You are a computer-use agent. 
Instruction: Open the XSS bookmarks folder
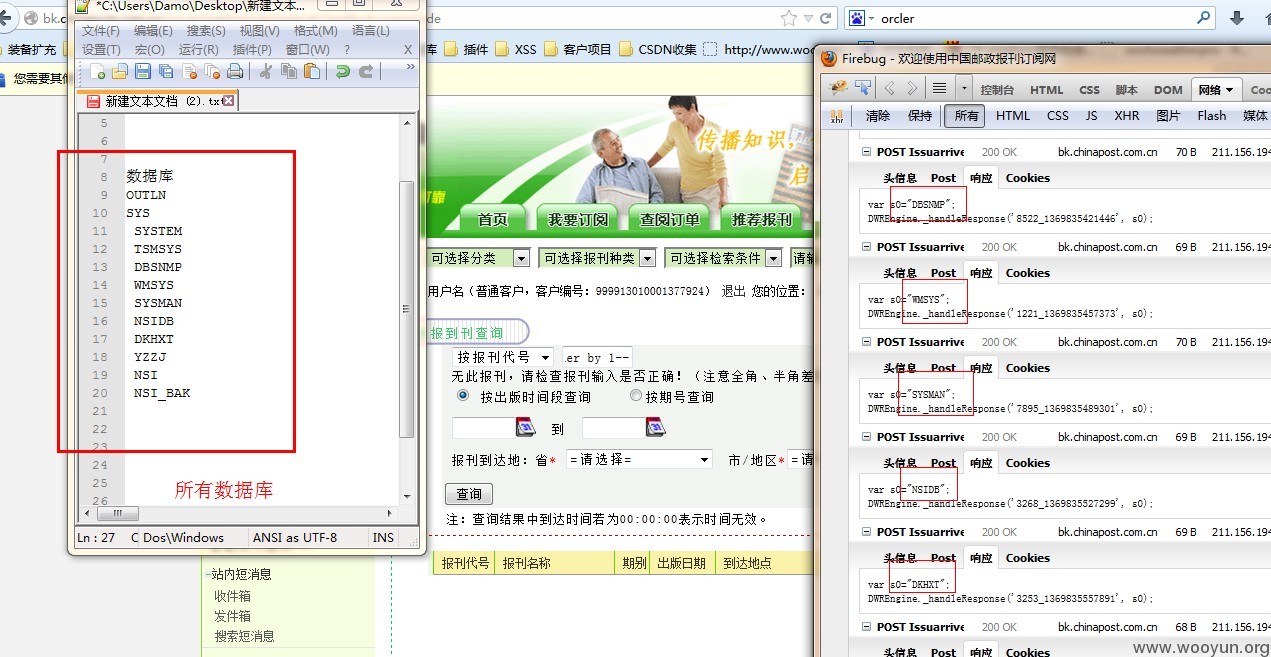(x=516, y=49)
